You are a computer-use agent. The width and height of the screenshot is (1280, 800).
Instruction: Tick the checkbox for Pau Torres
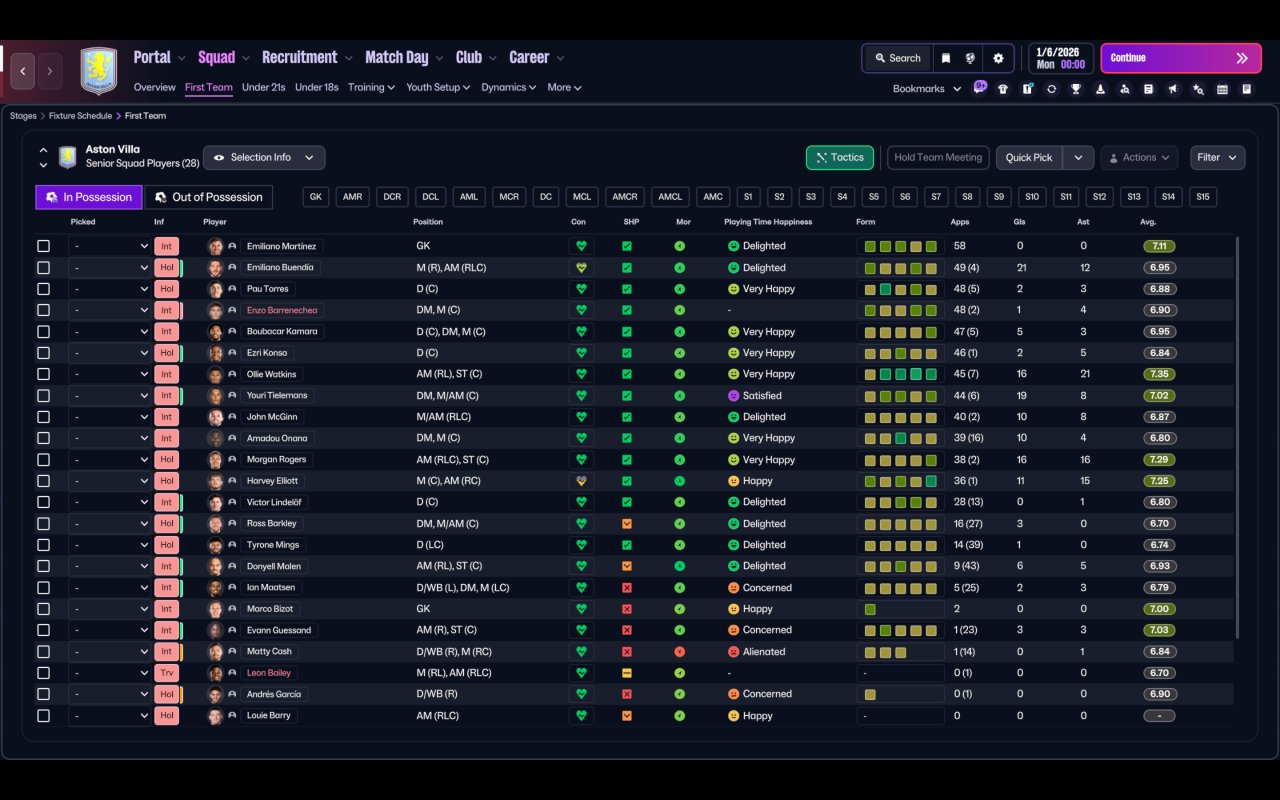coord(43,289)
